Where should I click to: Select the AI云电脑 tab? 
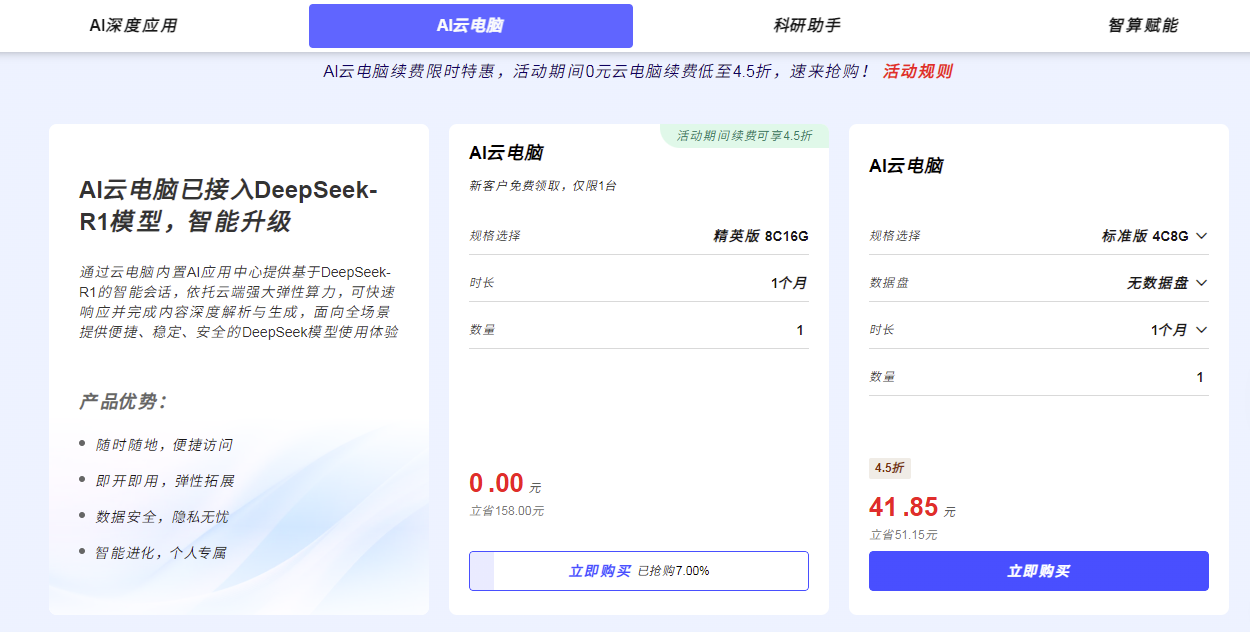coord(471,26)
